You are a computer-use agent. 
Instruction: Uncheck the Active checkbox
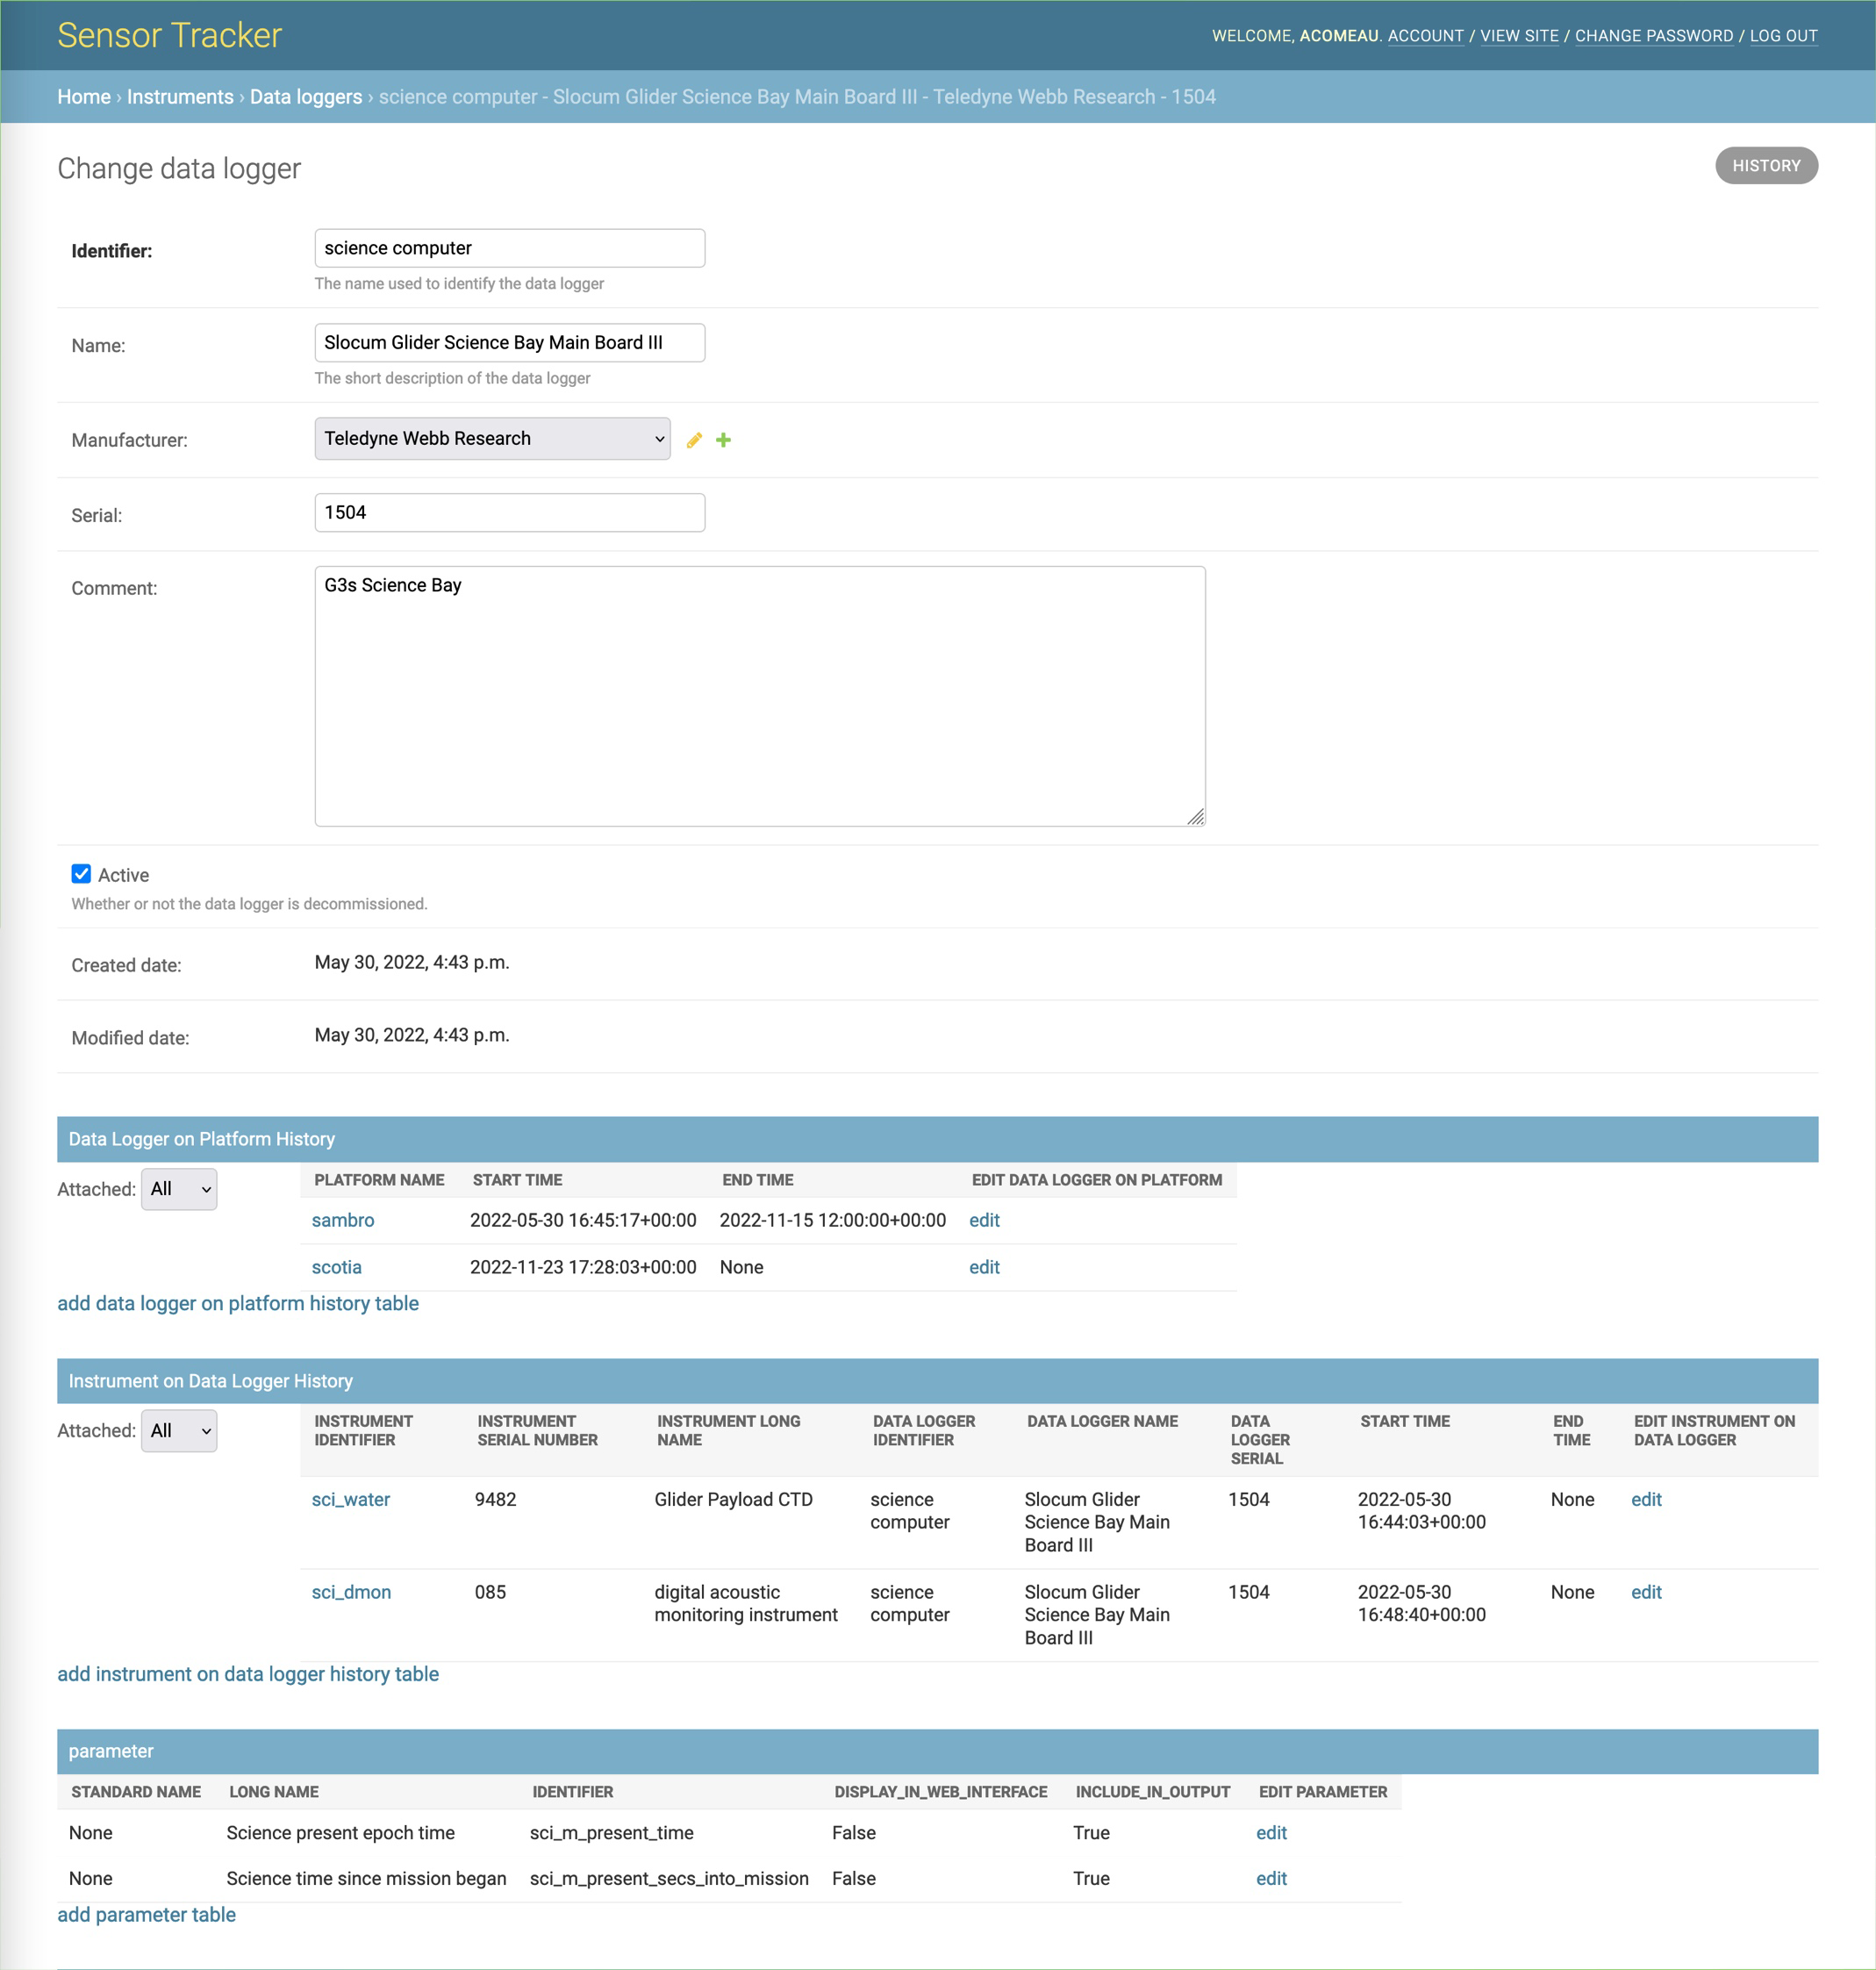coord(81,874)
